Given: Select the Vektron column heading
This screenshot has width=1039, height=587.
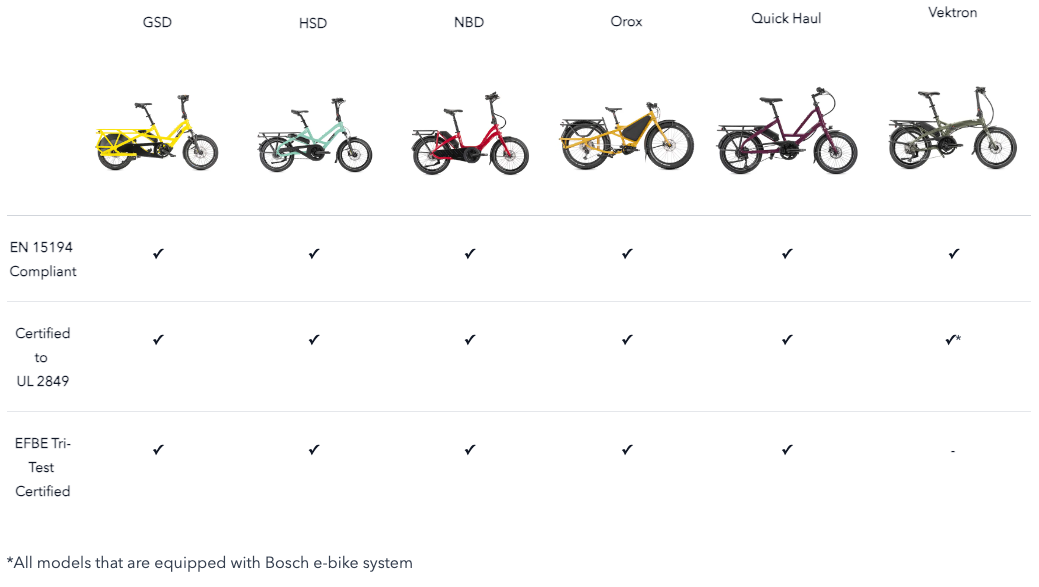Looking at the screenshot, I should (952, 13).
